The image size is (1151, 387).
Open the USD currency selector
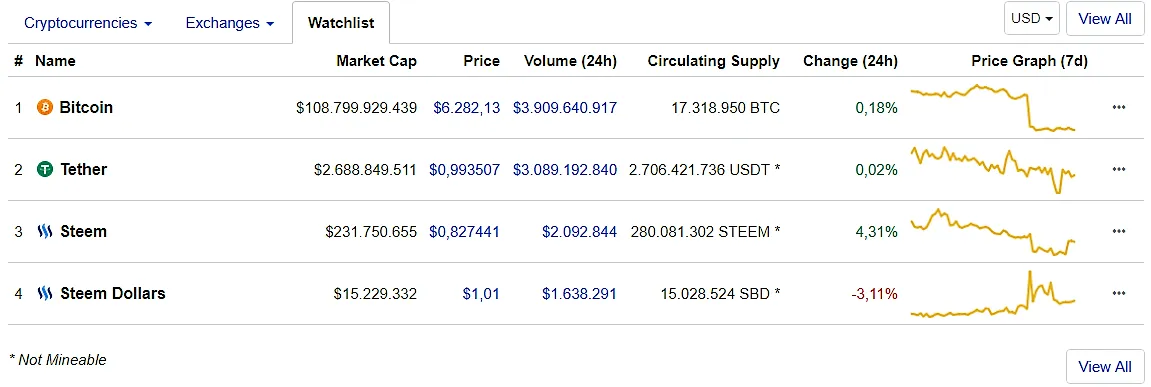click(x=1031, y=18)
